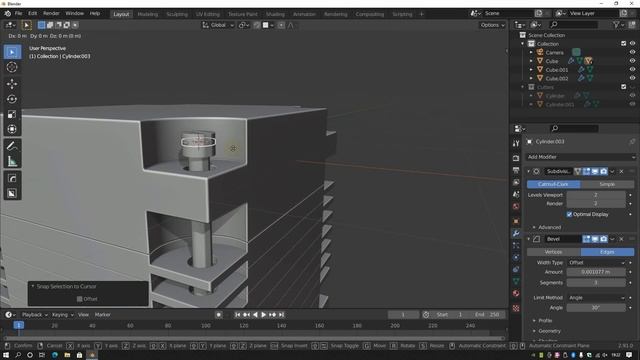Toggle Subdivision modifier render visibility
The height and width of the screenshot is (360, 640).
coord(604,171)
